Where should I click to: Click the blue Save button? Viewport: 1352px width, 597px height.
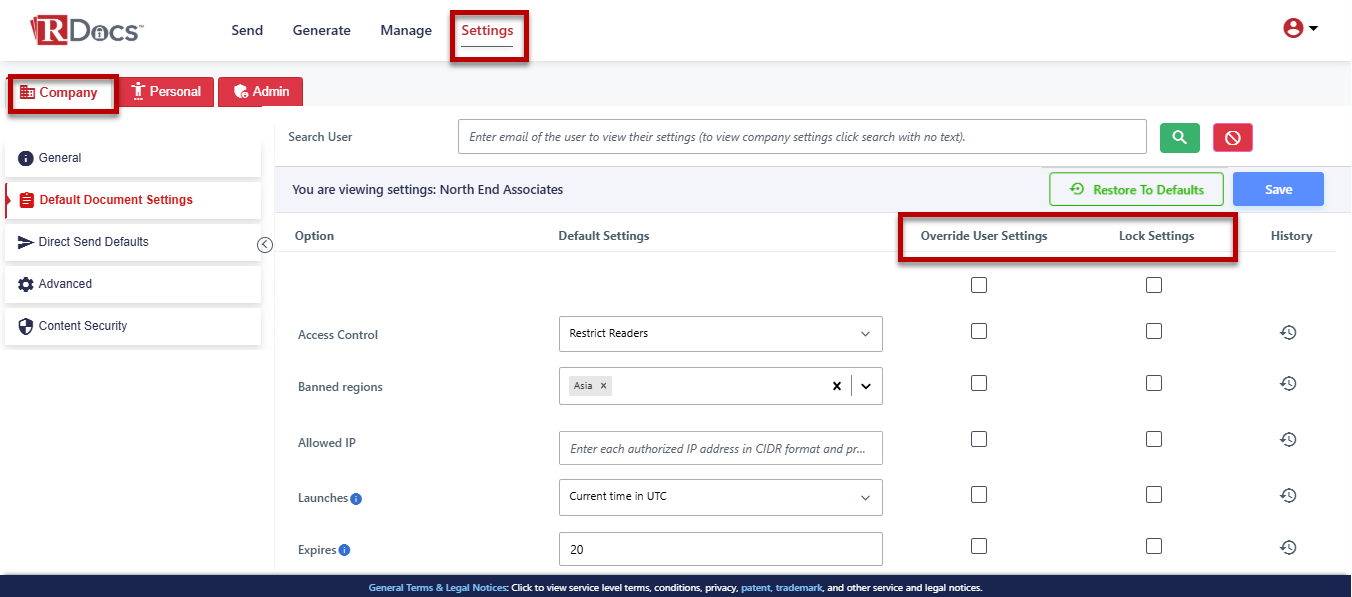(1278, 190)
